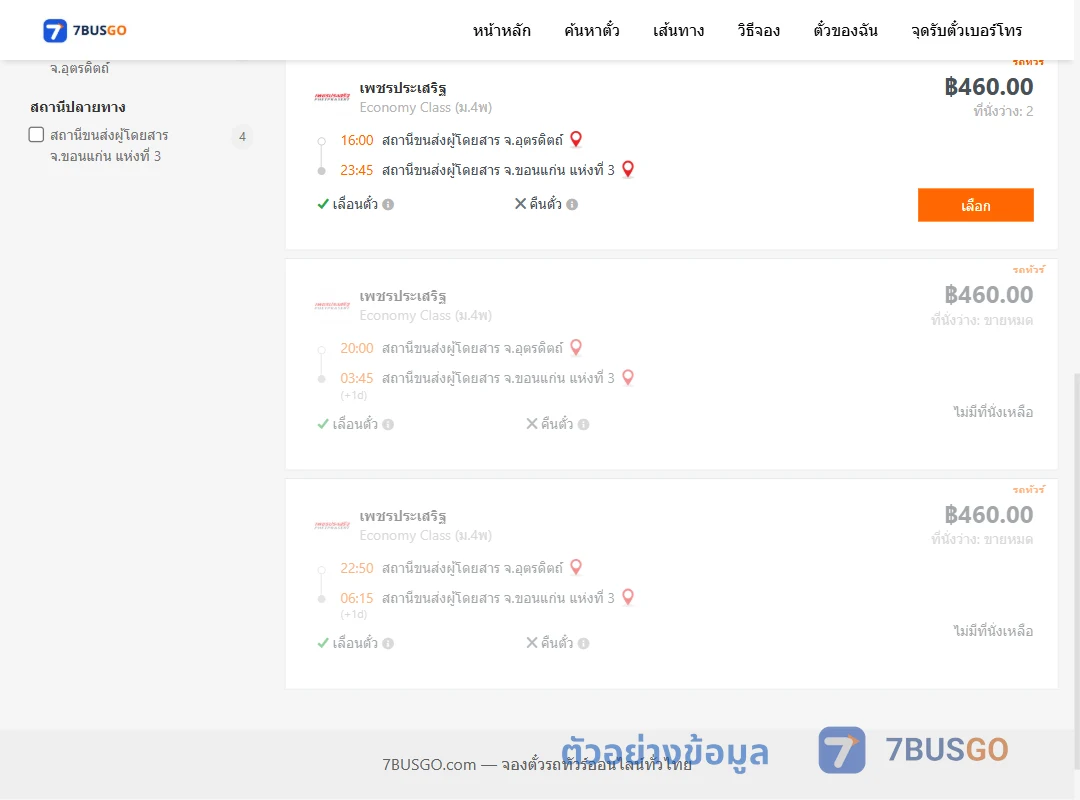Click the 16:00 departure time
The image size is (1080, 800).
click(357, 141)
